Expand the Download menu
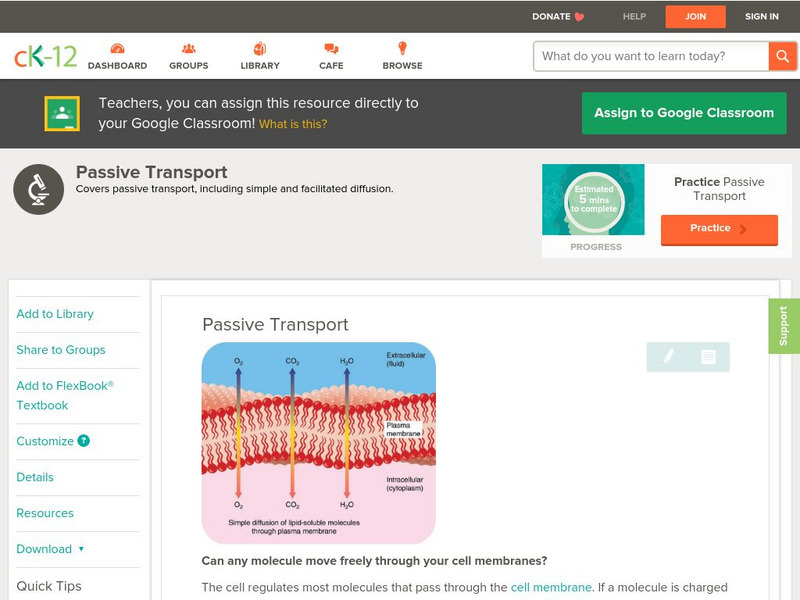This screenshot has width=800, height=600. click(x=44, y=549)
